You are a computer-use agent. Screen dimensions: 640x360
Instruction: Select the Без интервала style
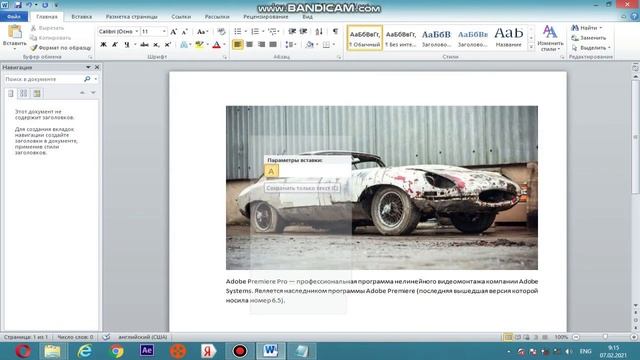tap(401, 38)
